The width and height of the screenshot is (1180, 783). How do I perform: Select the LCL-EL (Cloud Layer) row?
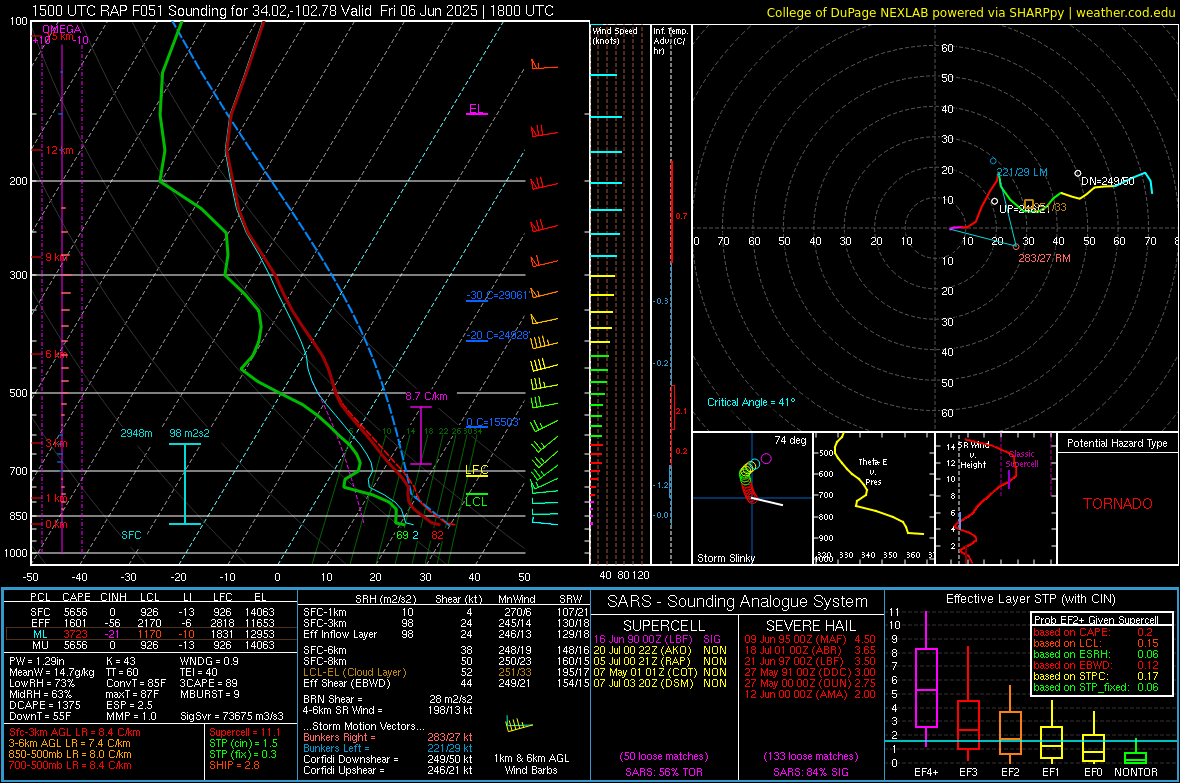(x=446, y=672)
